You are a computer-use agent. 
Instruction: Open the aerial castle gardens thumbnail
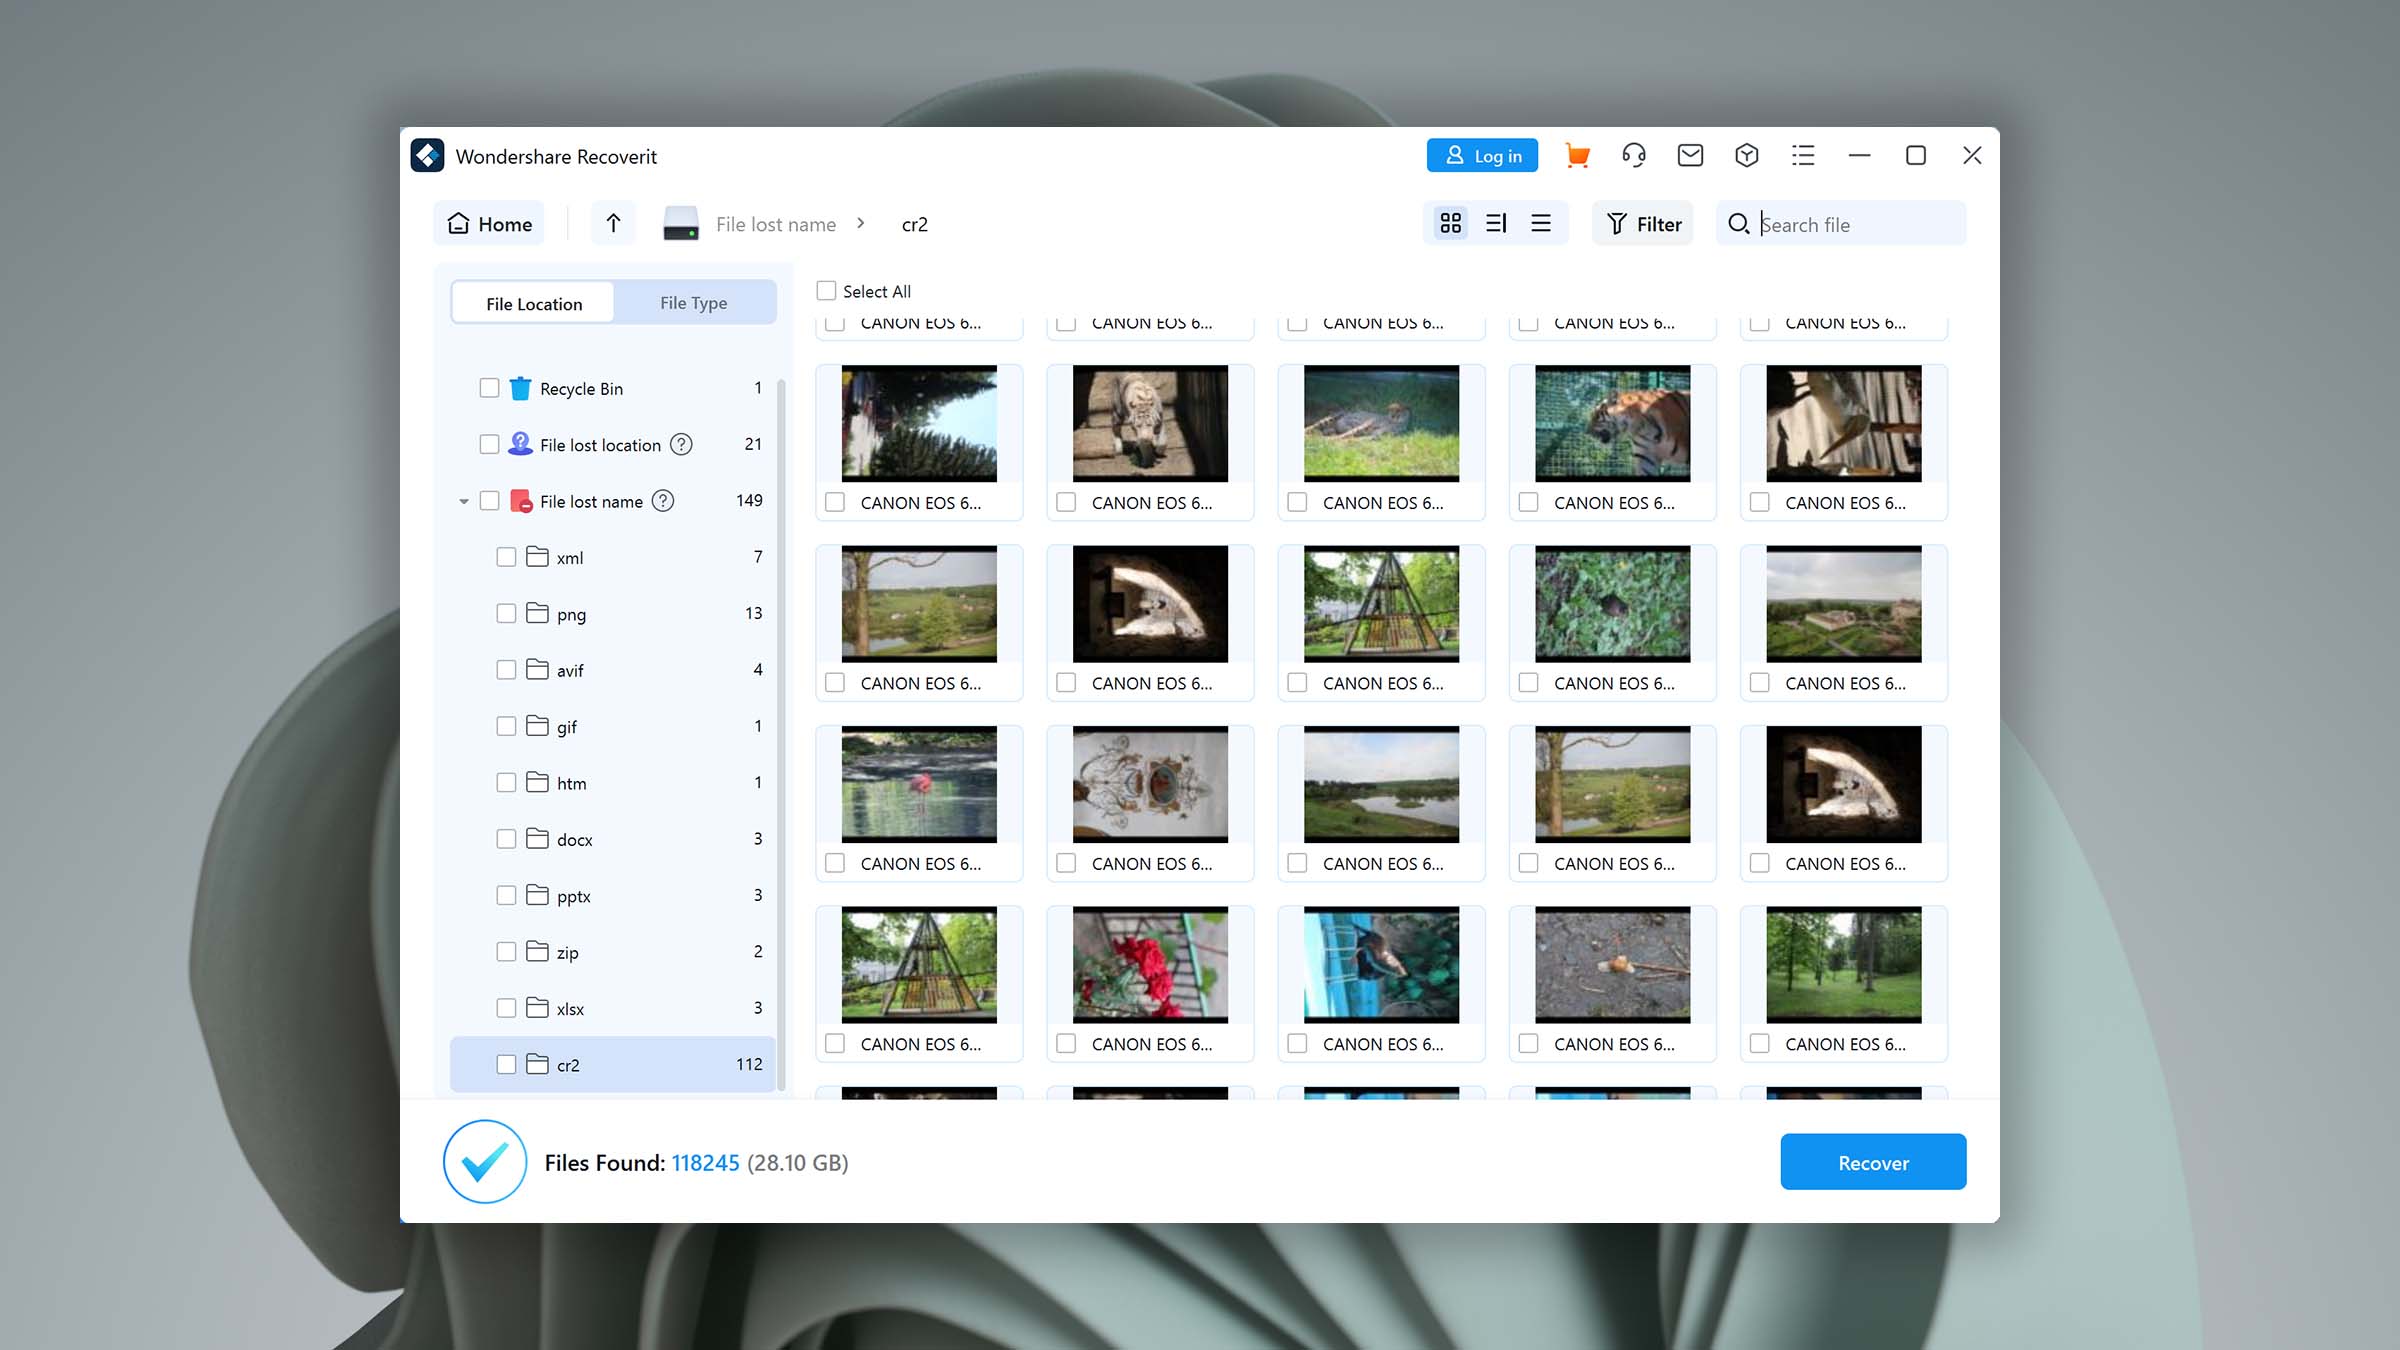[x=1843, y=603]
